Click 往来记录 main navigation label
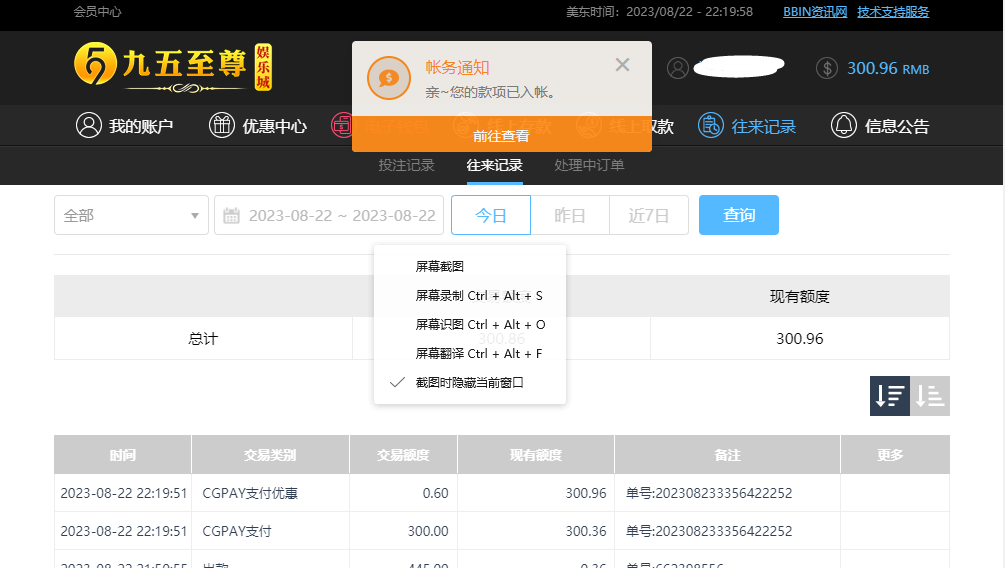The width and height of the screenshot is (1005, 568). click(x=763, y=126)
